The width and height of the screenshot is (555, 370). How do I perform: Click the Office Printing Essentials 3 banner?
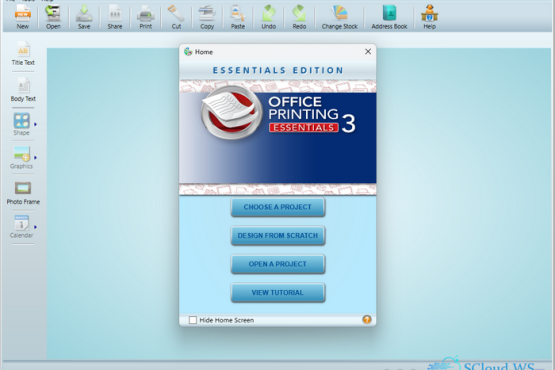278,137
